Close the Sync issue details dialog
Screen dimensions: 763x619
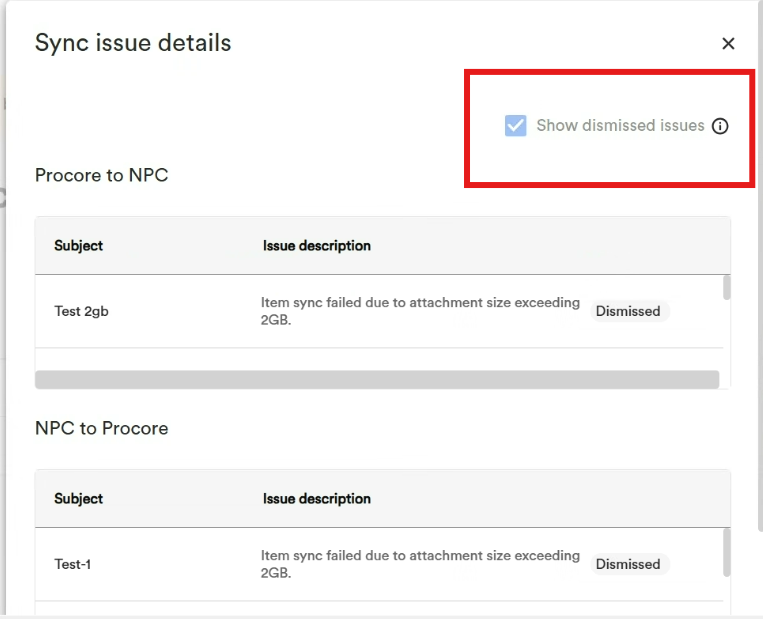[728, 43]
